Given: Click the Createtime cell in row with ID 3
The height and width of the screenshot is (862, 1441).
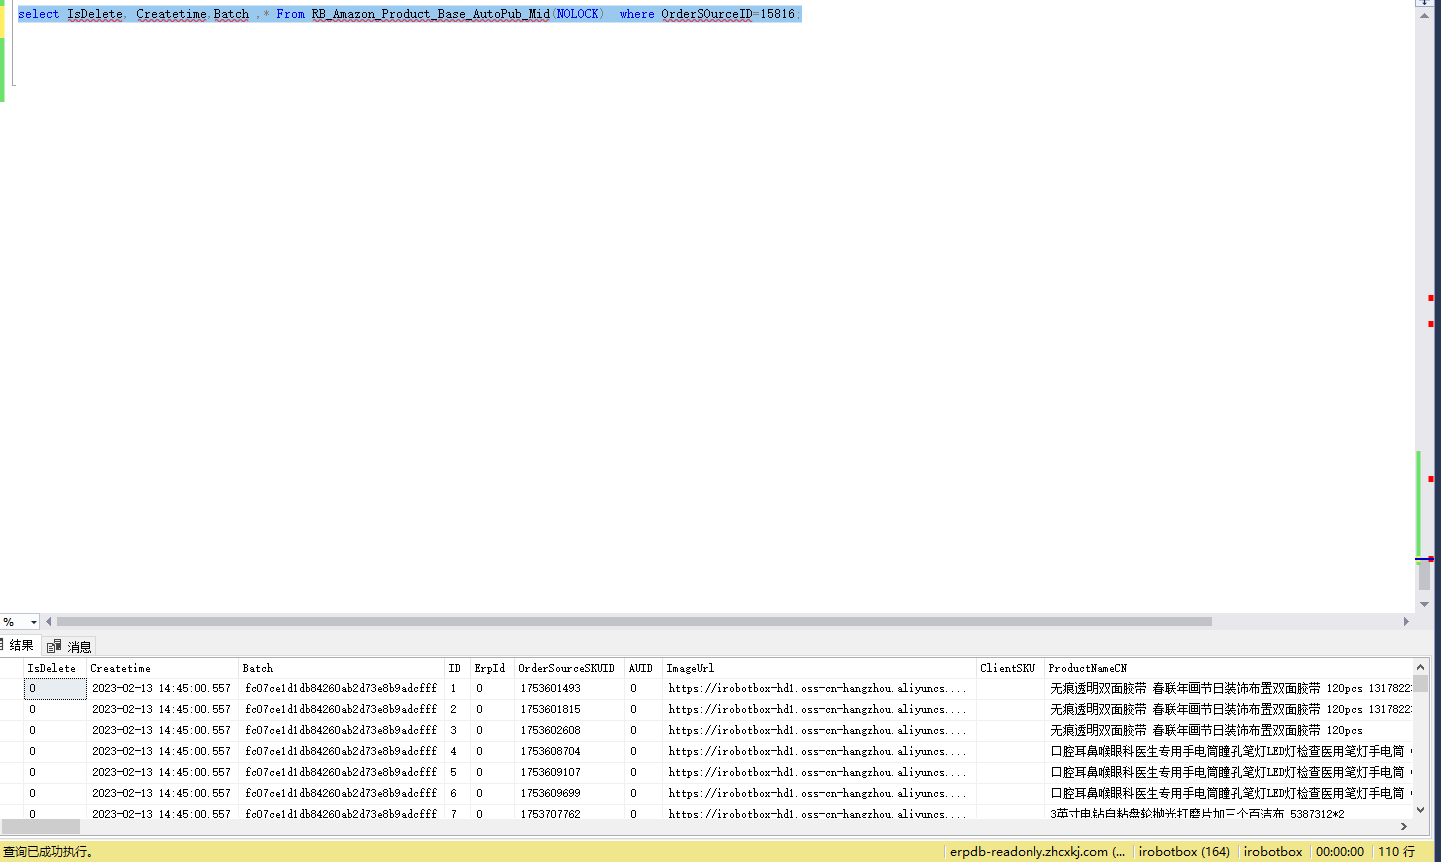Looking at the screenshot, I should point(163,731).
